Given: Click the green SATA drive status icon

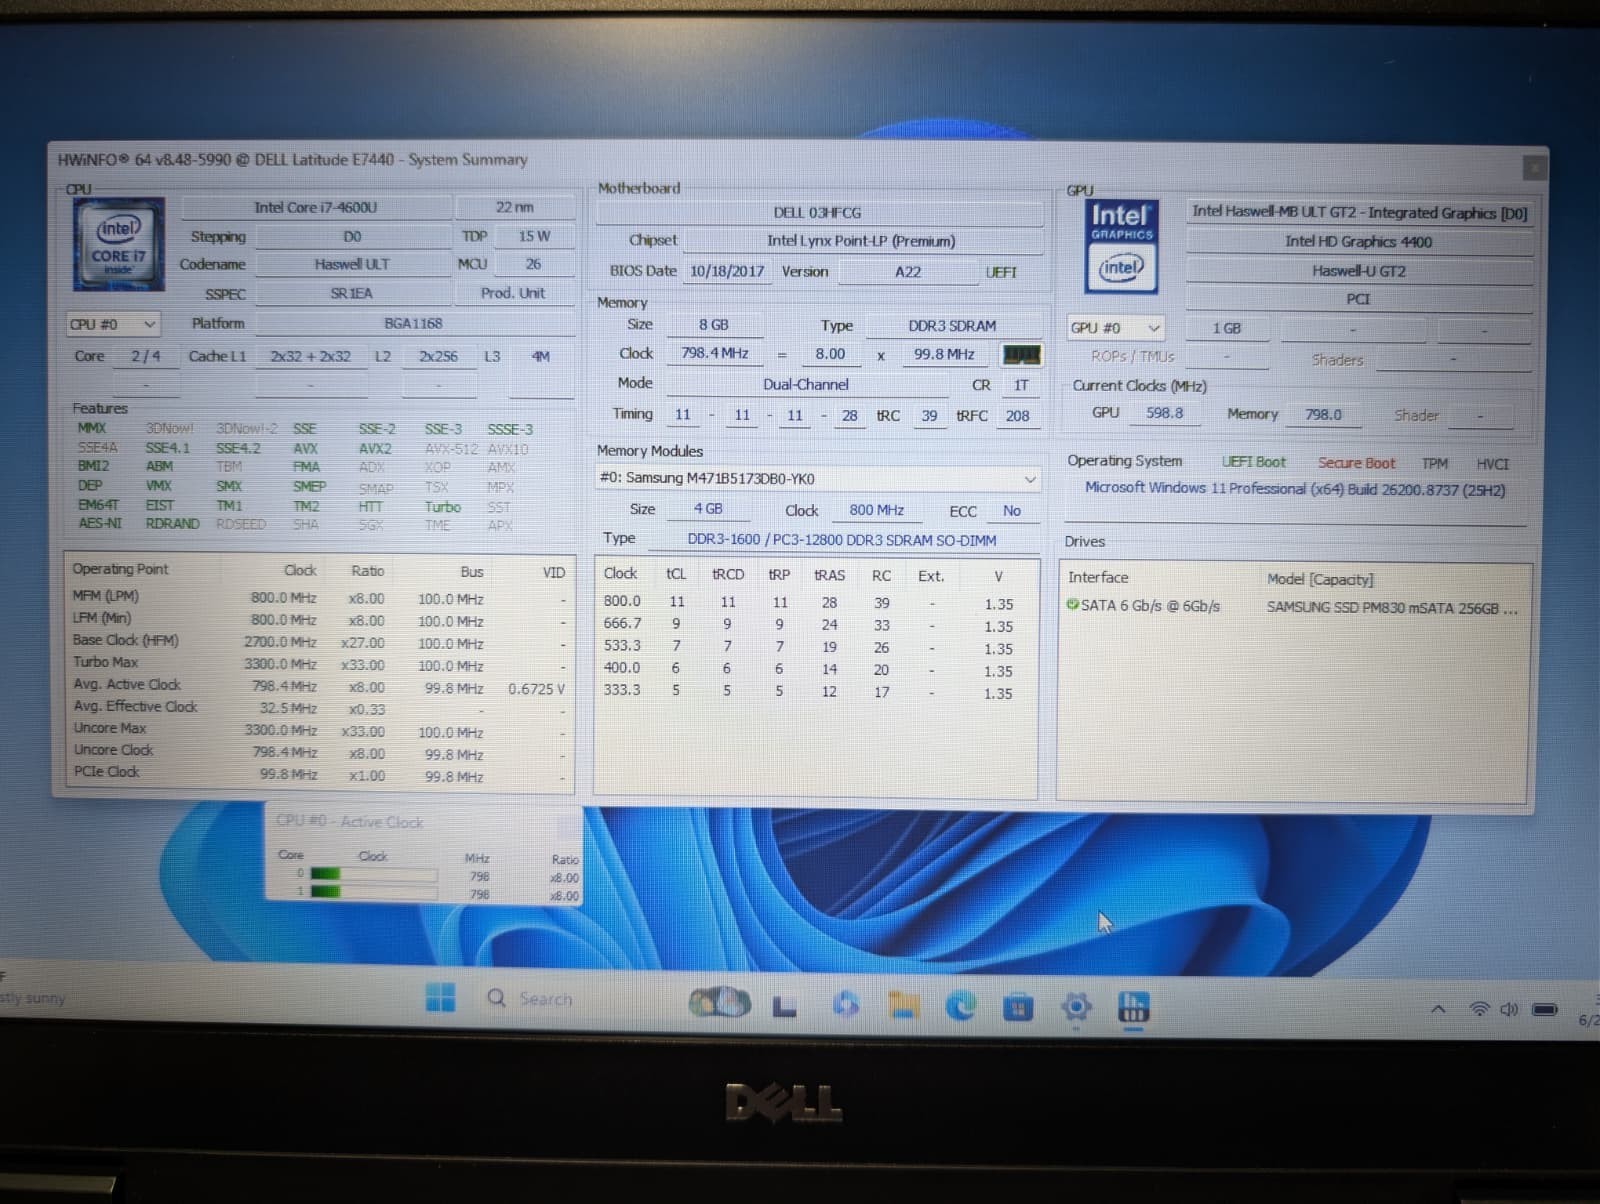Looking at the screenshot, I should tap(1073, 605).
